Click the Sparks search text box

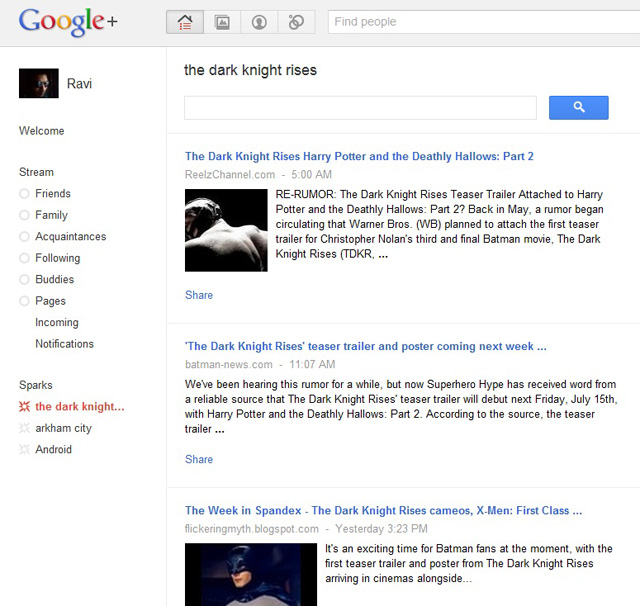click(x=360, y=107)
